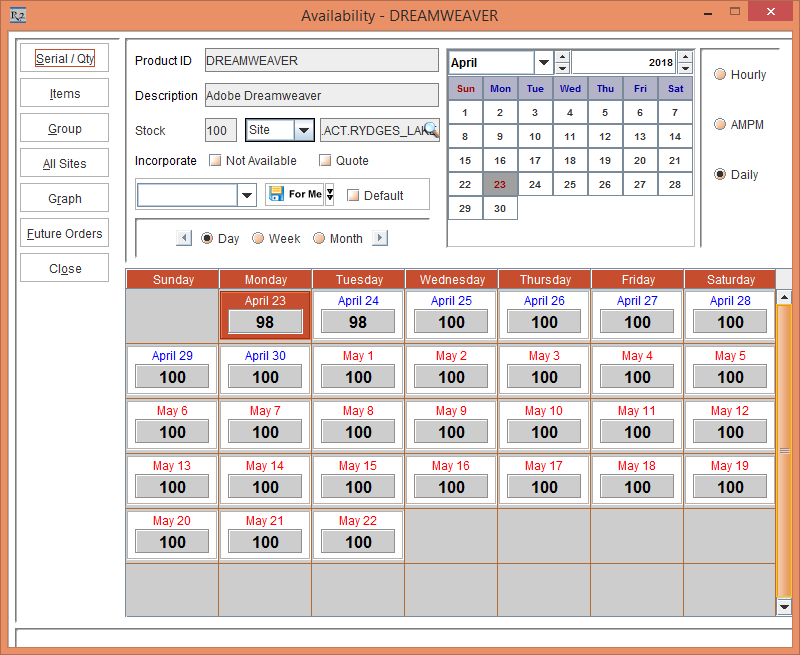Click the vertical scrollbar thumb of grid
The height and width of the screenshot is (655, 800).
tap(784, 450)
